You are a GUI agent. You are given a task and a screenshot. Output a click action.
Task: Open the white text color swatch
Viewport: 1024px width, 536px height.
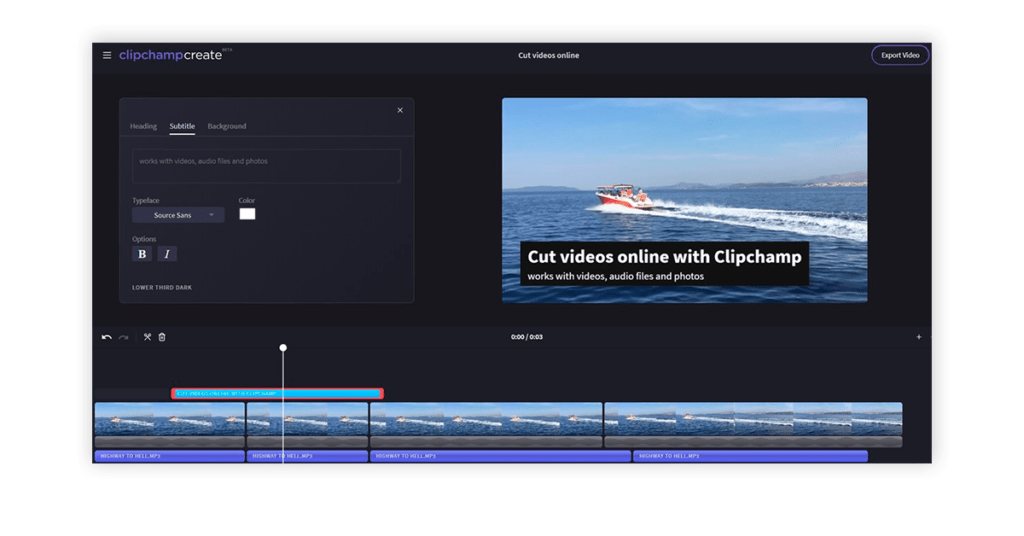[248, 214]
